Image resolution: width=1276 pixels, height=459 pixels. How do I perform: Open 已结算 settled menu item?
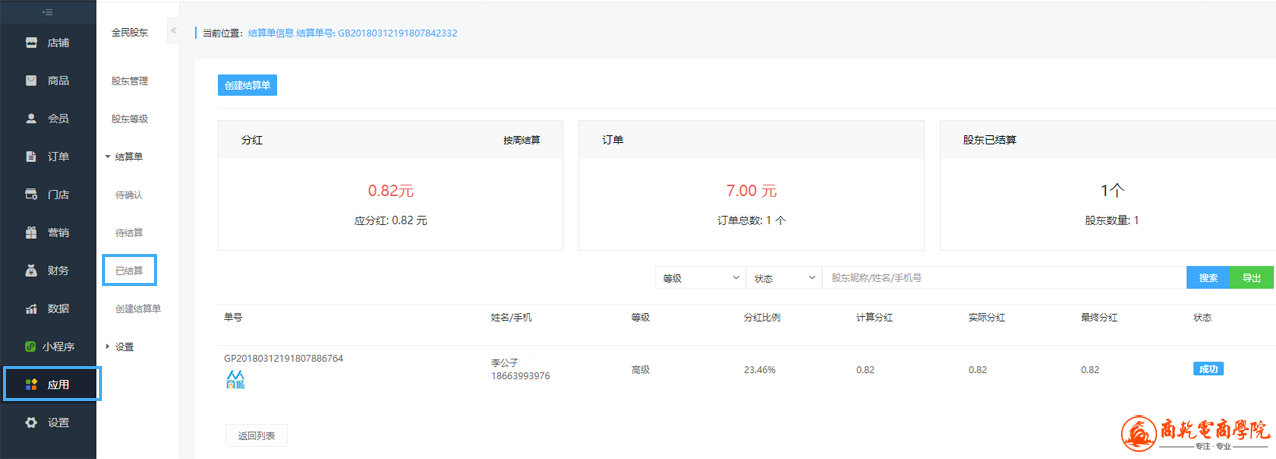128,271
